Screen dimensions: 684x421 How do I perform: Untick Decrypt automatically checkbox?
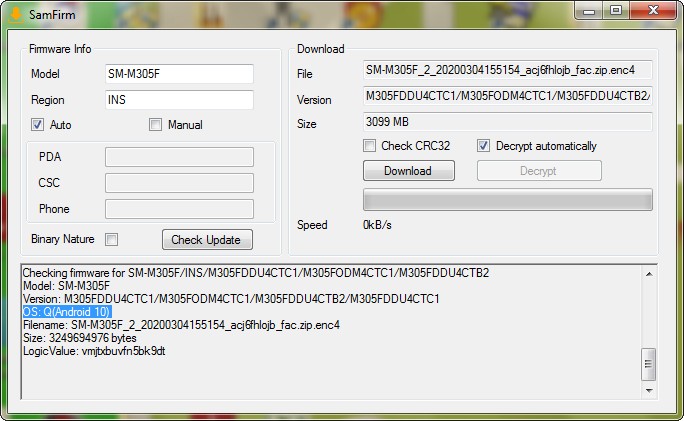483,146
